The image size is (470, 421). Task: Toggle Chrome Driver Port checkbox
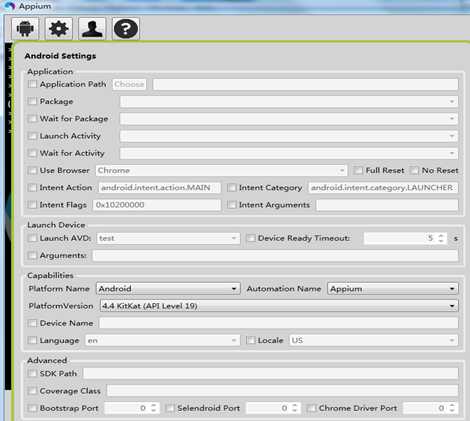click(311, 408)
